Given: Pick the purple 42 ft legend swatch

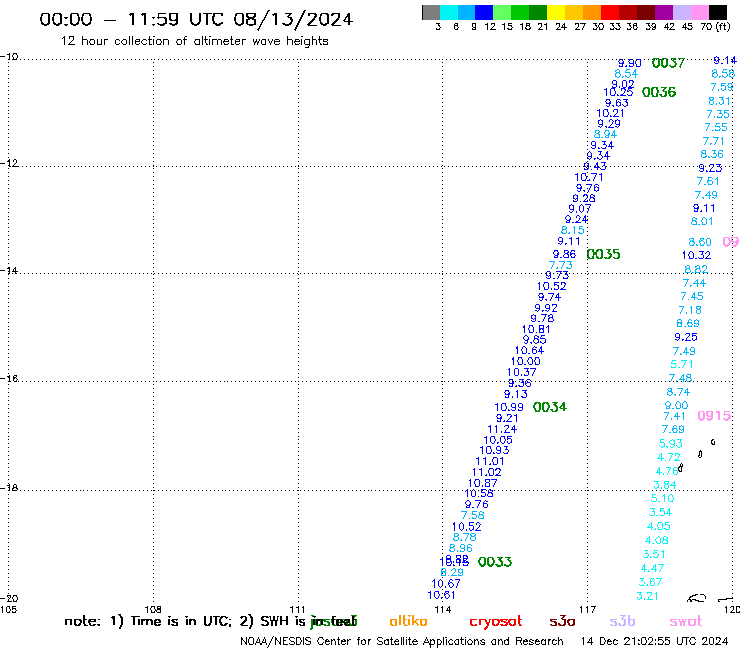Looking at the screenshot, I should tap(663, 12).
